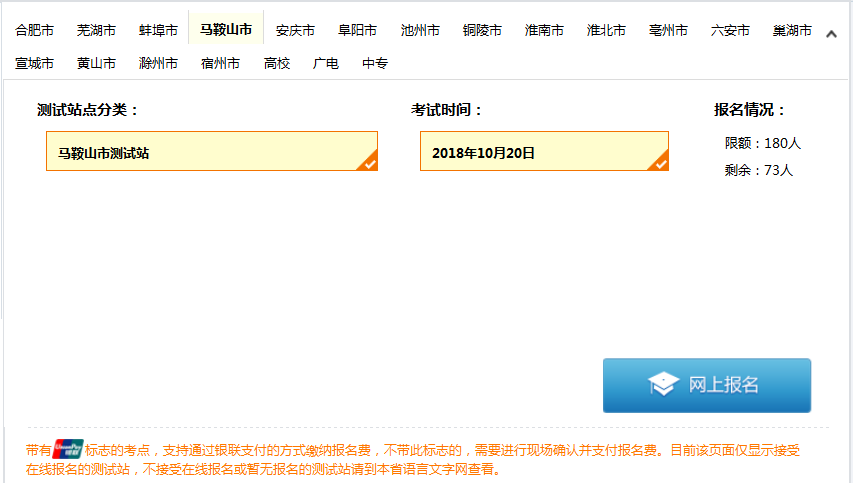Open the 蚌埠市 city tab
The height and width of the screenshot is (483, 853).
click(x=158, y=30)
